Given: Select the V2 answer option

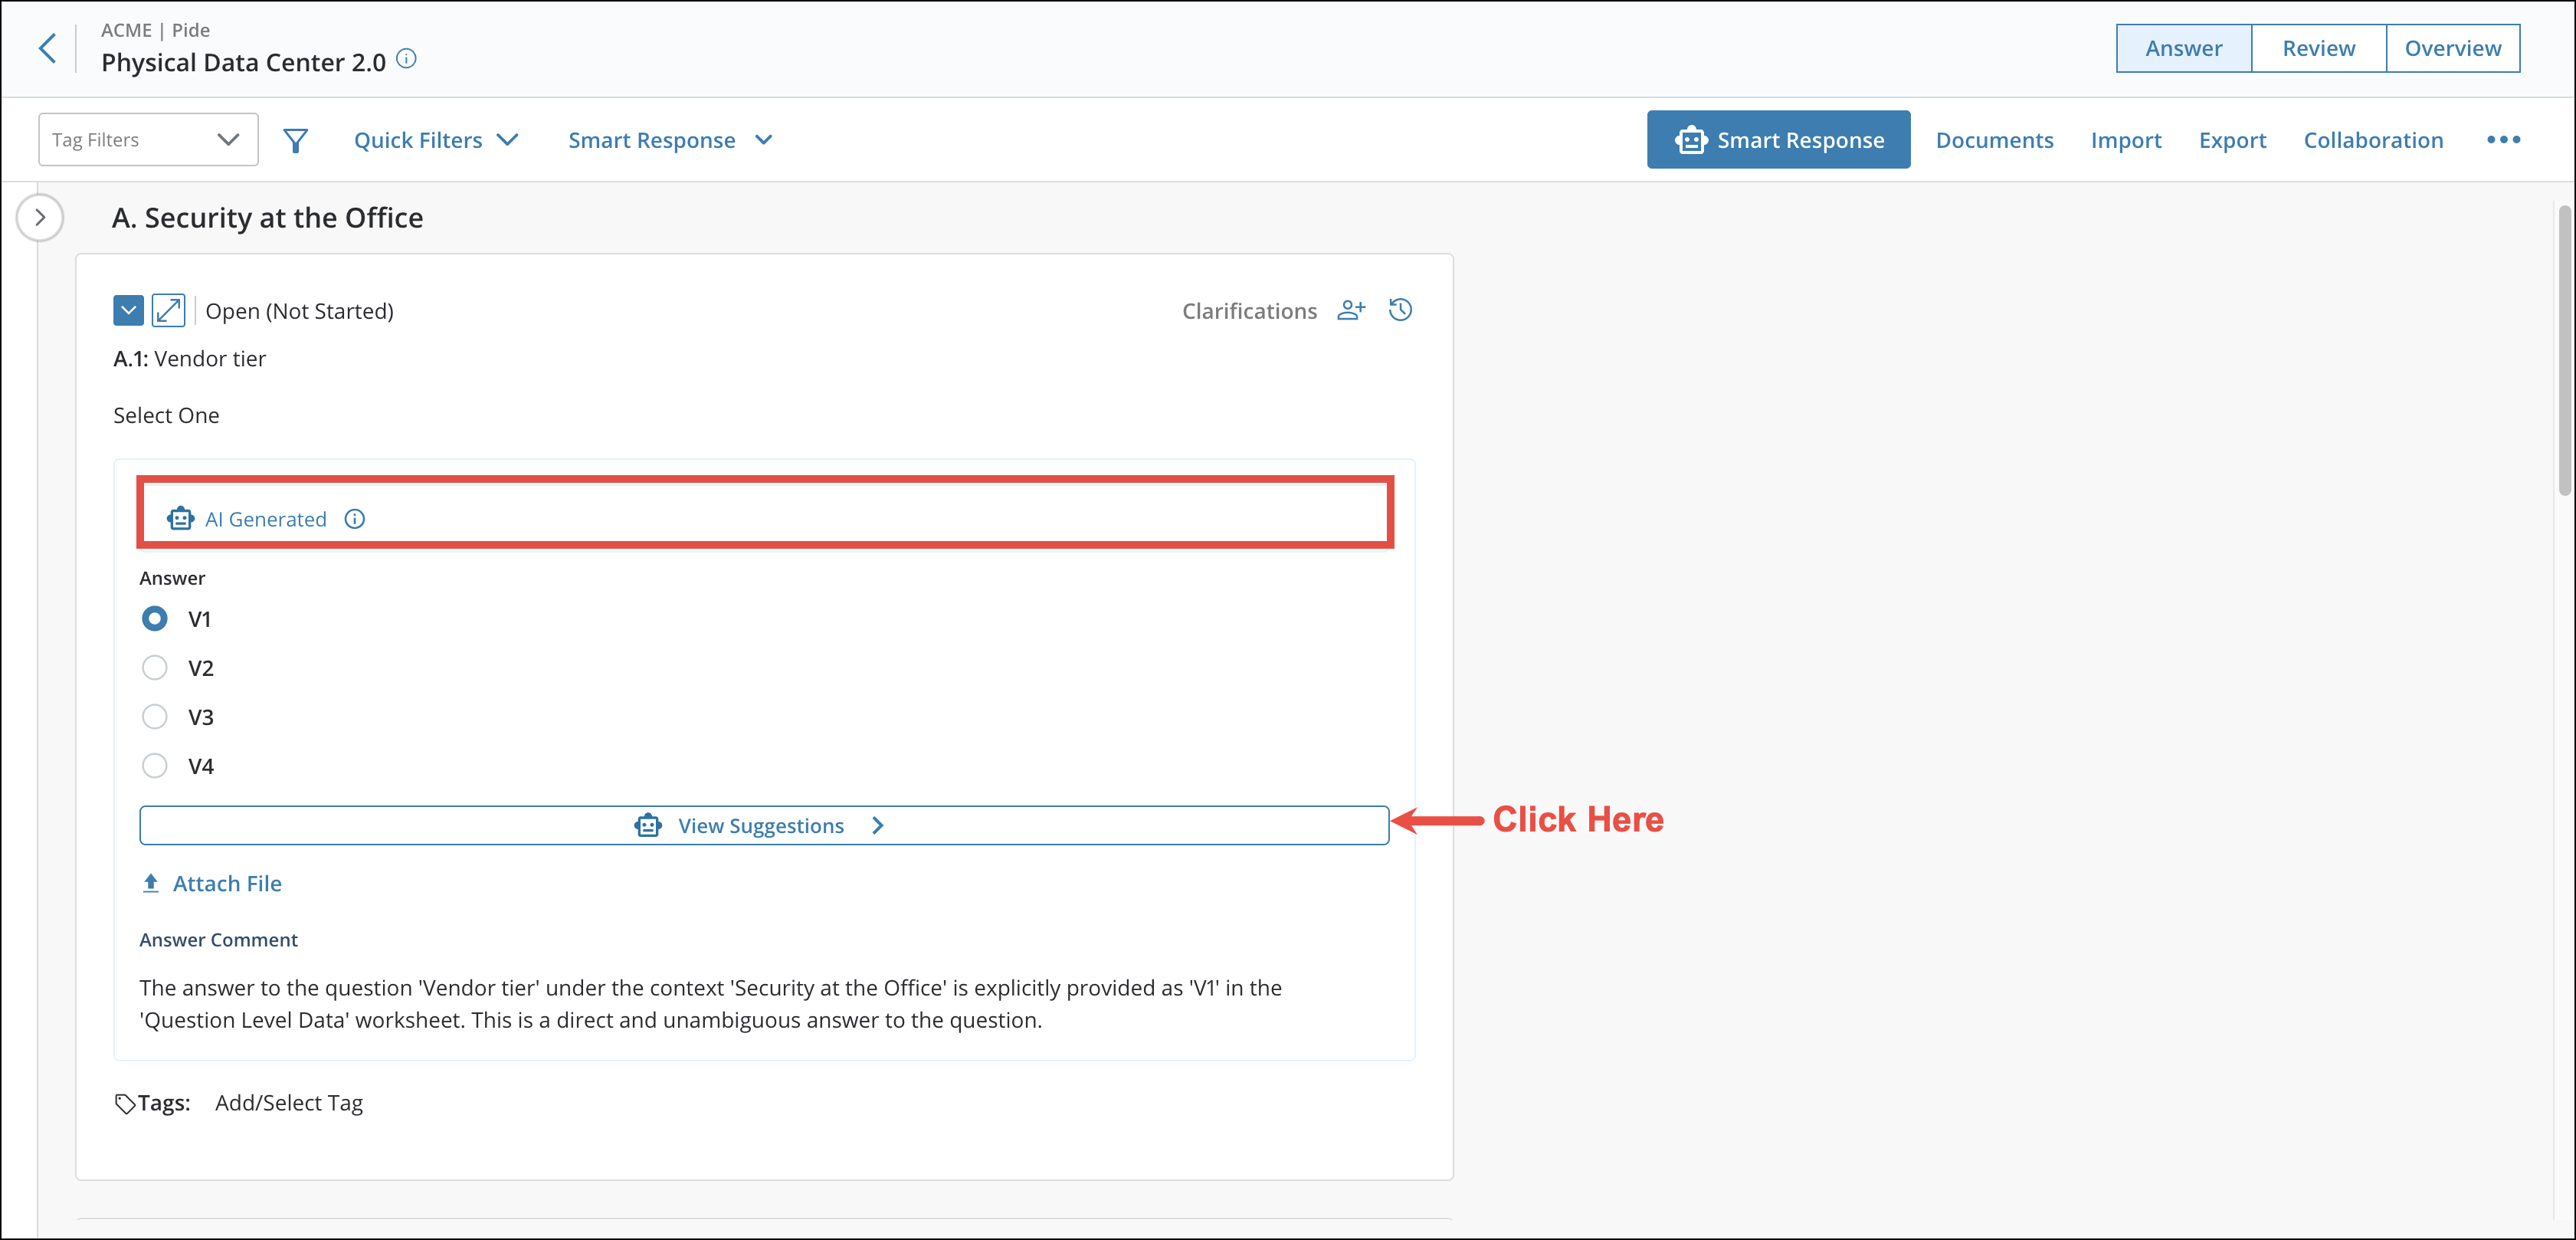Looking at the screenshot, I should (155, 667).
